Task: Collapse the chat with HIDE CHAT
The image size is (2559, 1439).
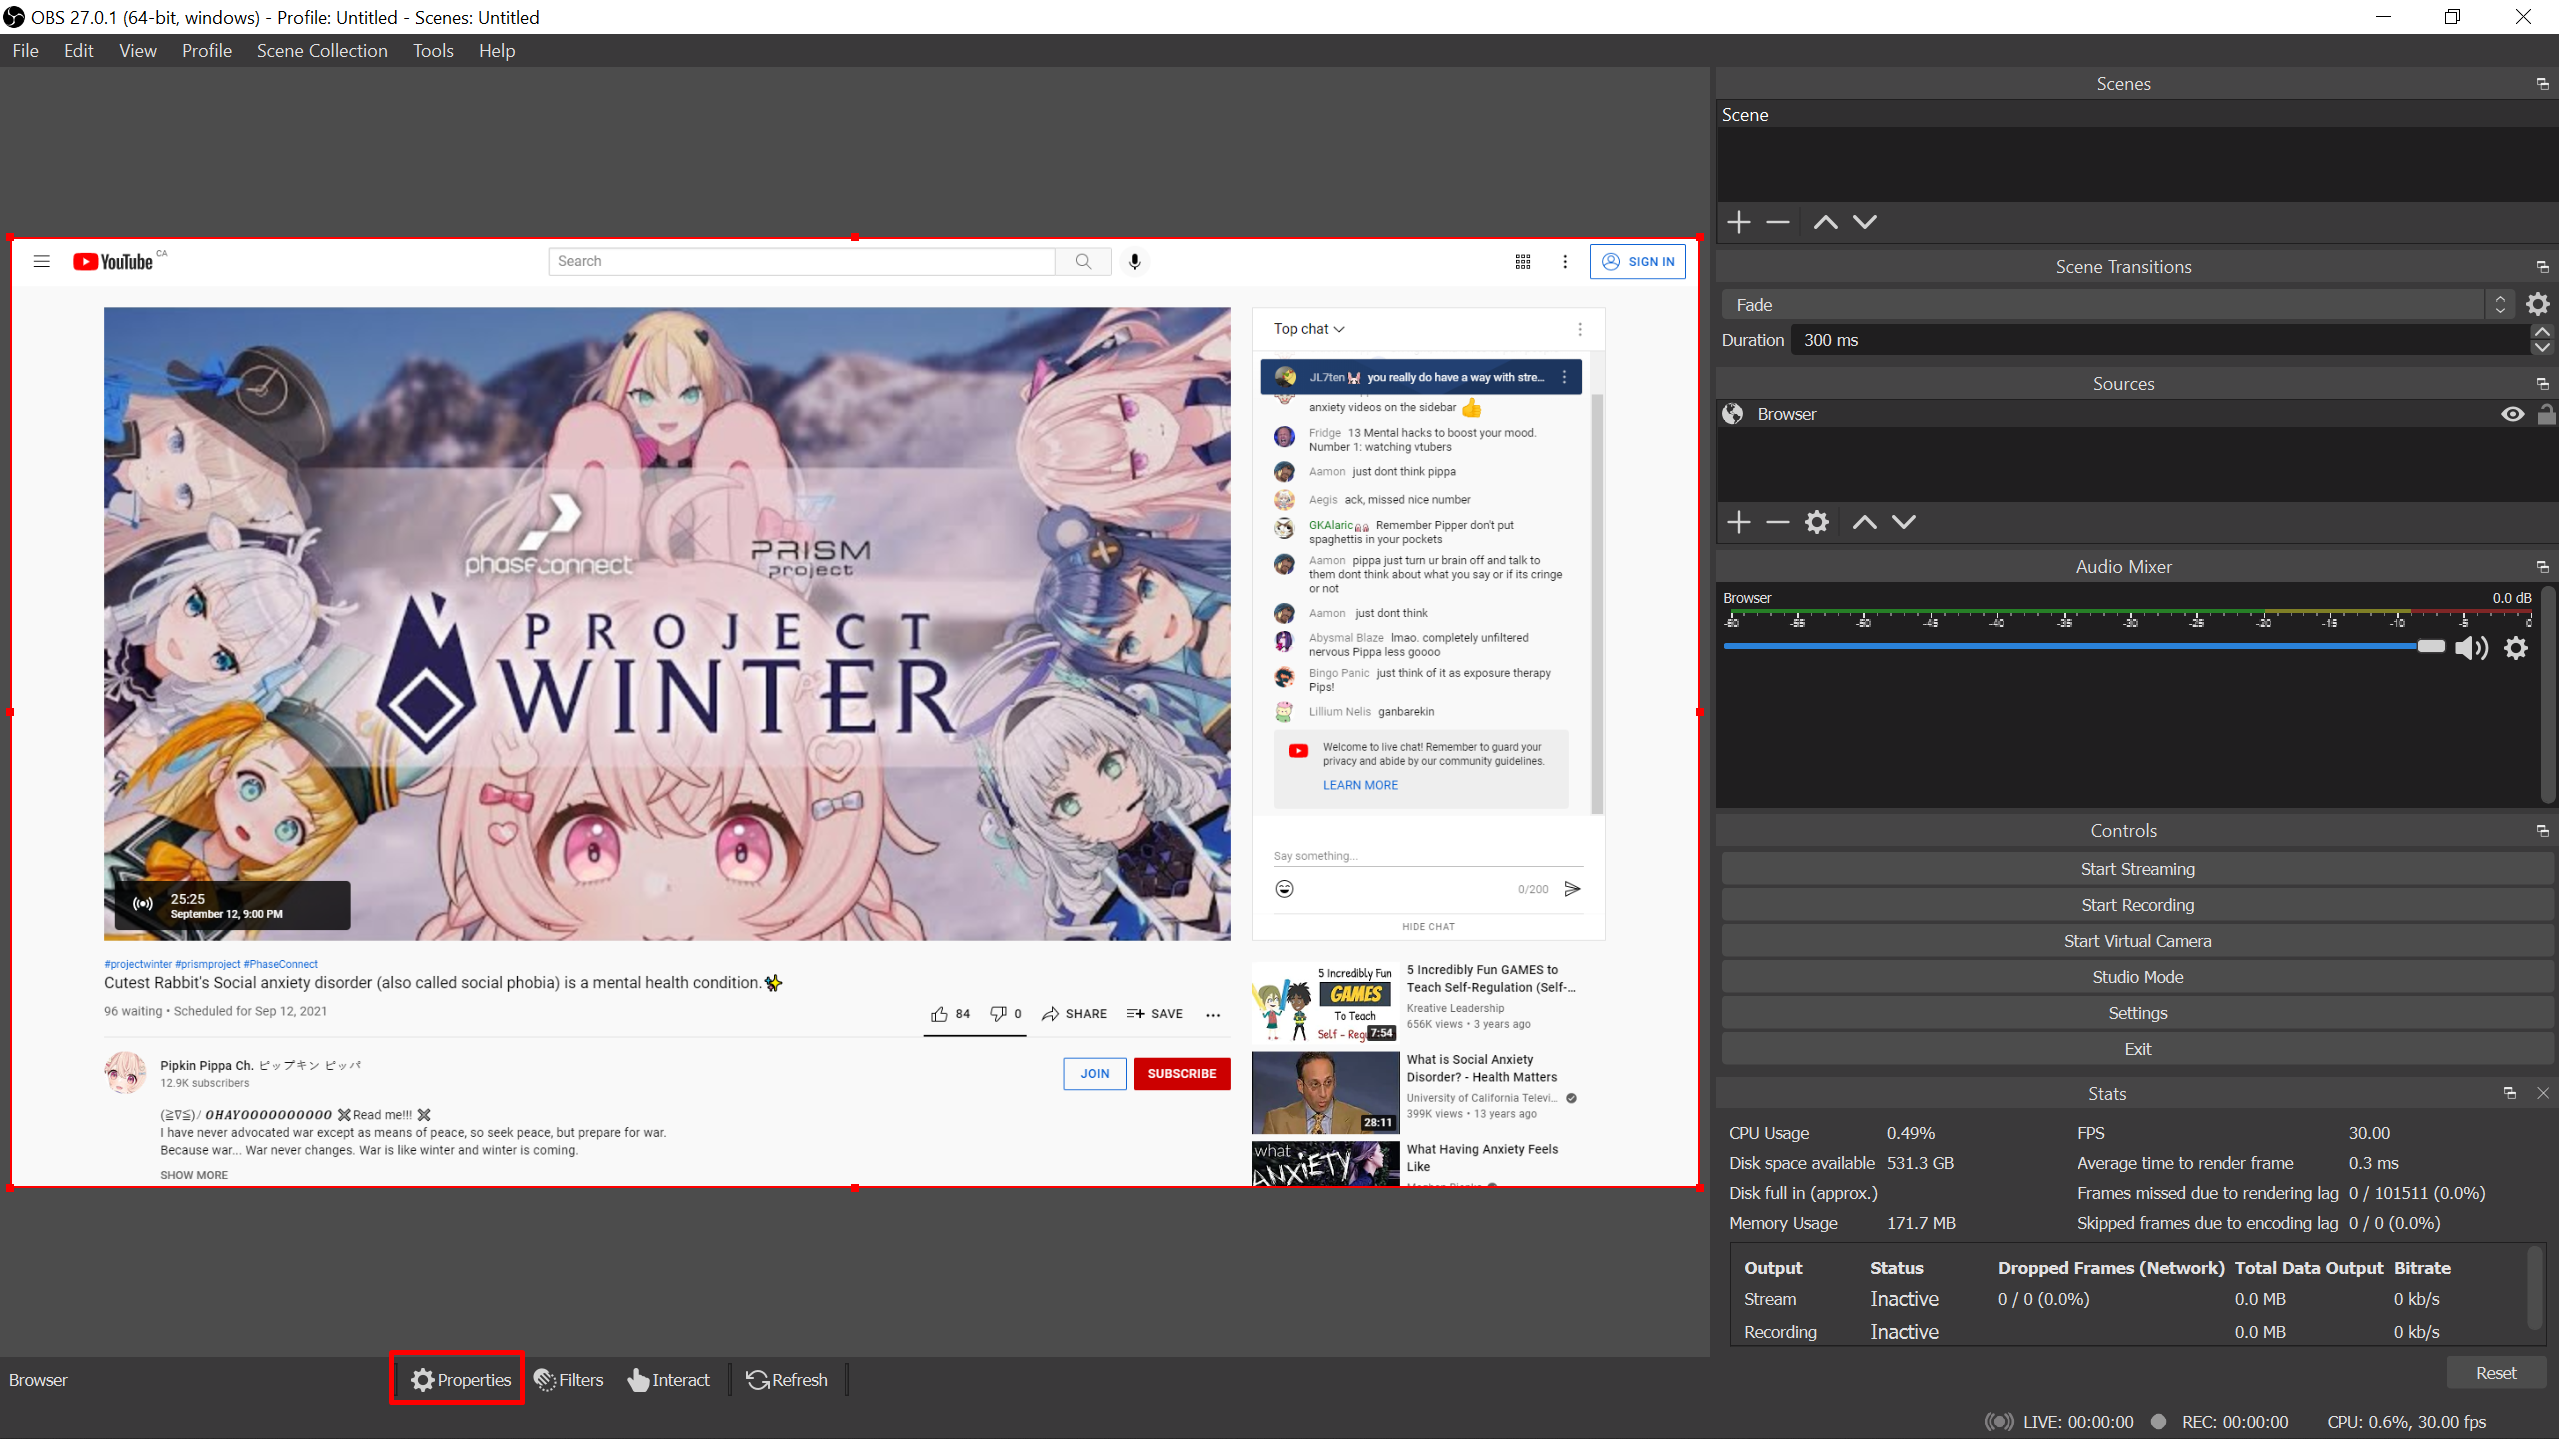Action: 1428,927
